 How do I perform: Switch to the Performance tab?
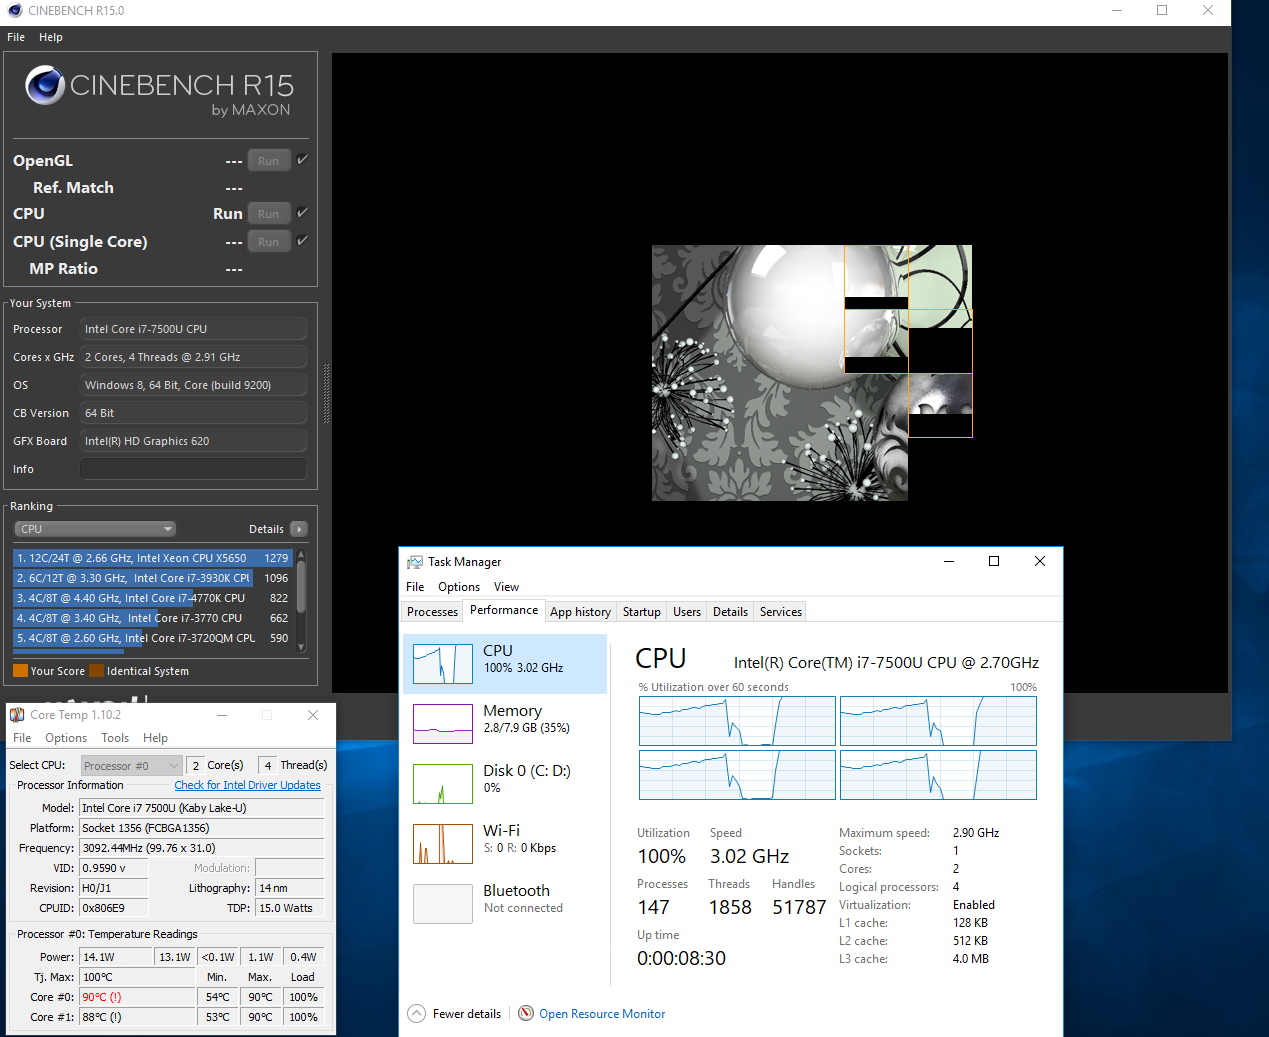click(504, 610)
